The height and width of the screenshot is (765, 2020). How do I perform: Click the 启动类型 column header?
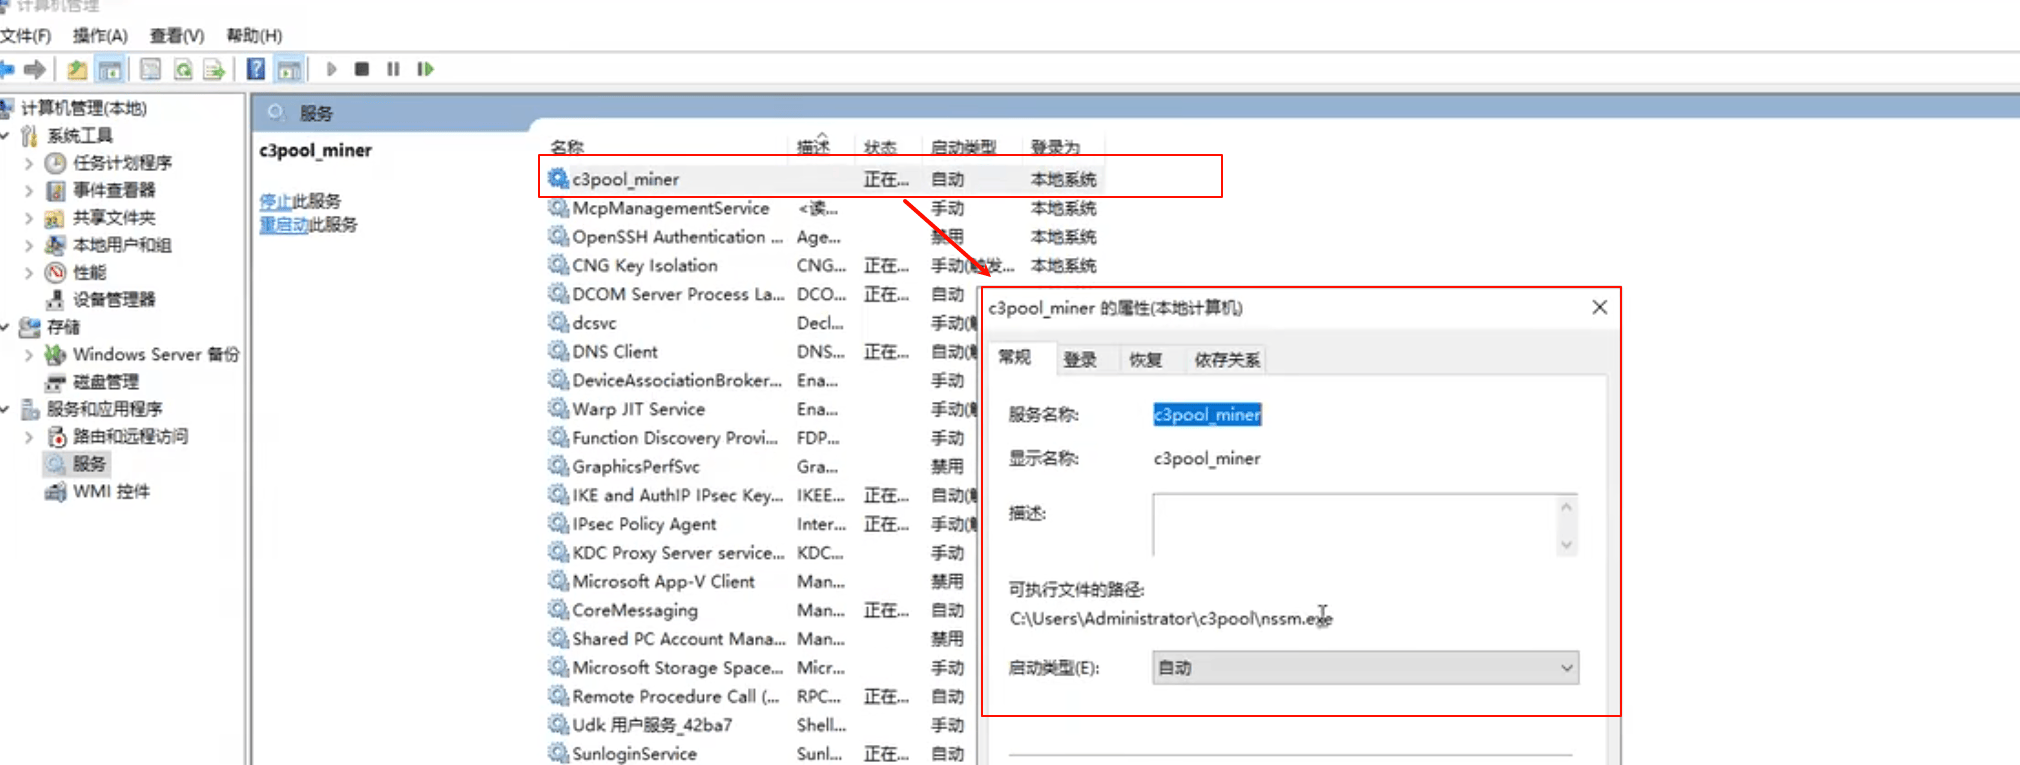[x=963, y=147]
